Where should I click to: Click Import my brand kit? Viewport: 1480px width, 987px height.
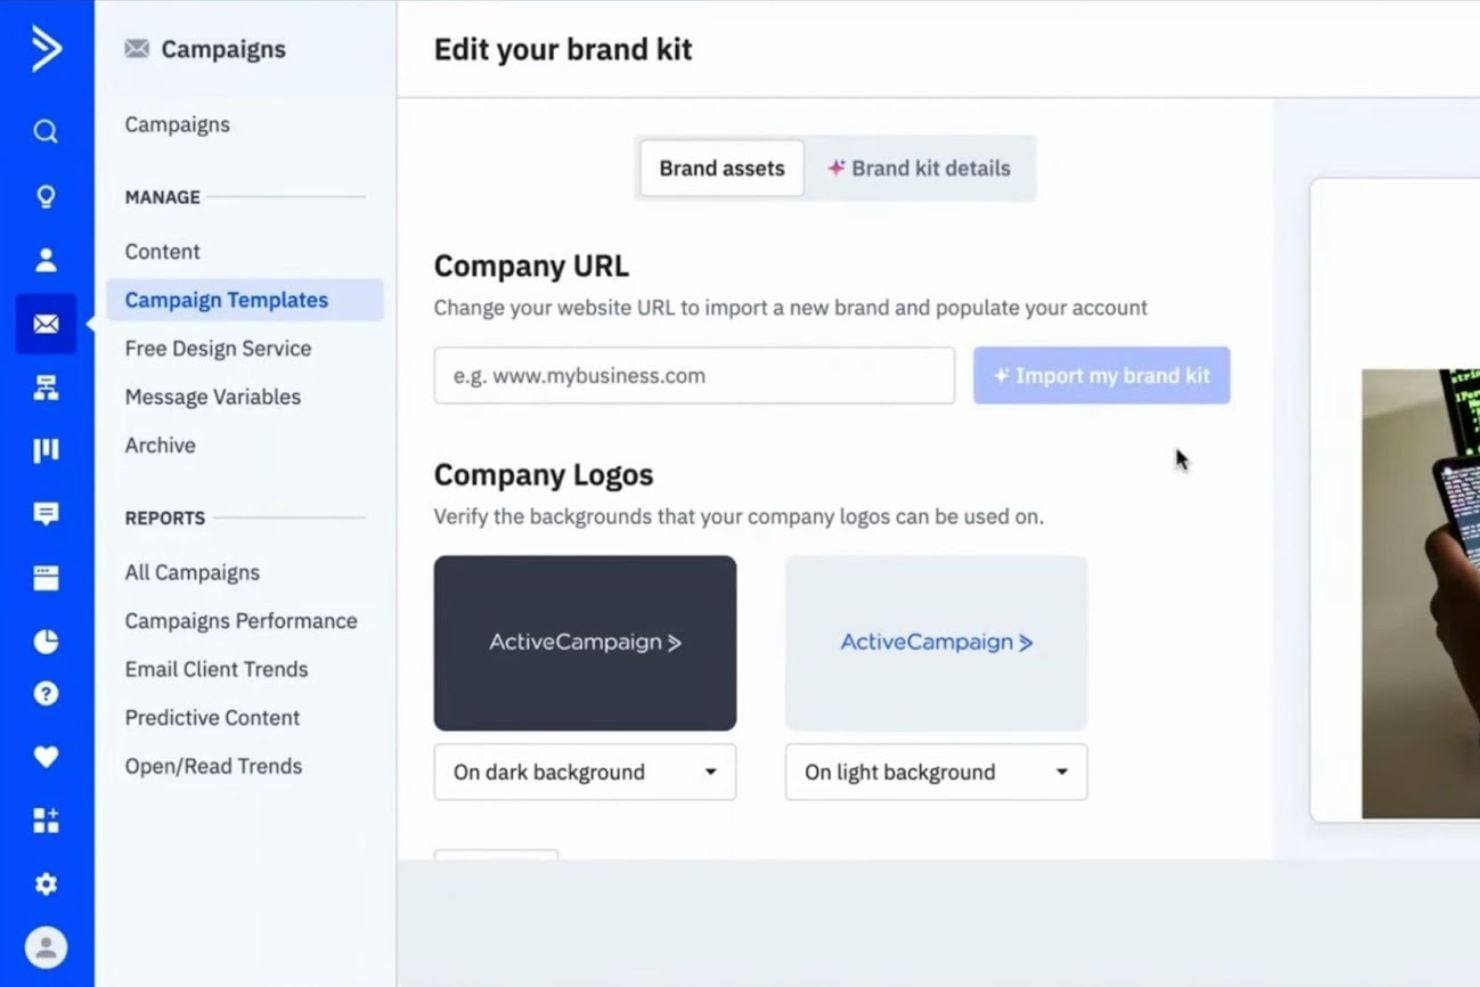[1101, 375]
